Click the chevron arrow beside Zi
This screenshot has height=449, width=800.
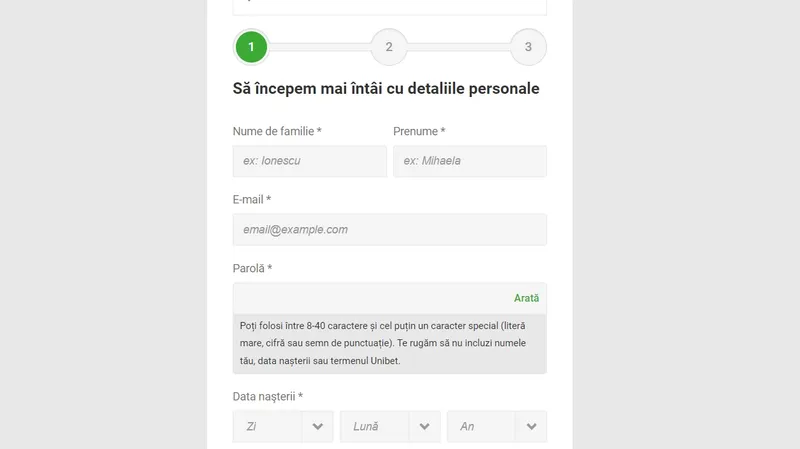(317, 427)
